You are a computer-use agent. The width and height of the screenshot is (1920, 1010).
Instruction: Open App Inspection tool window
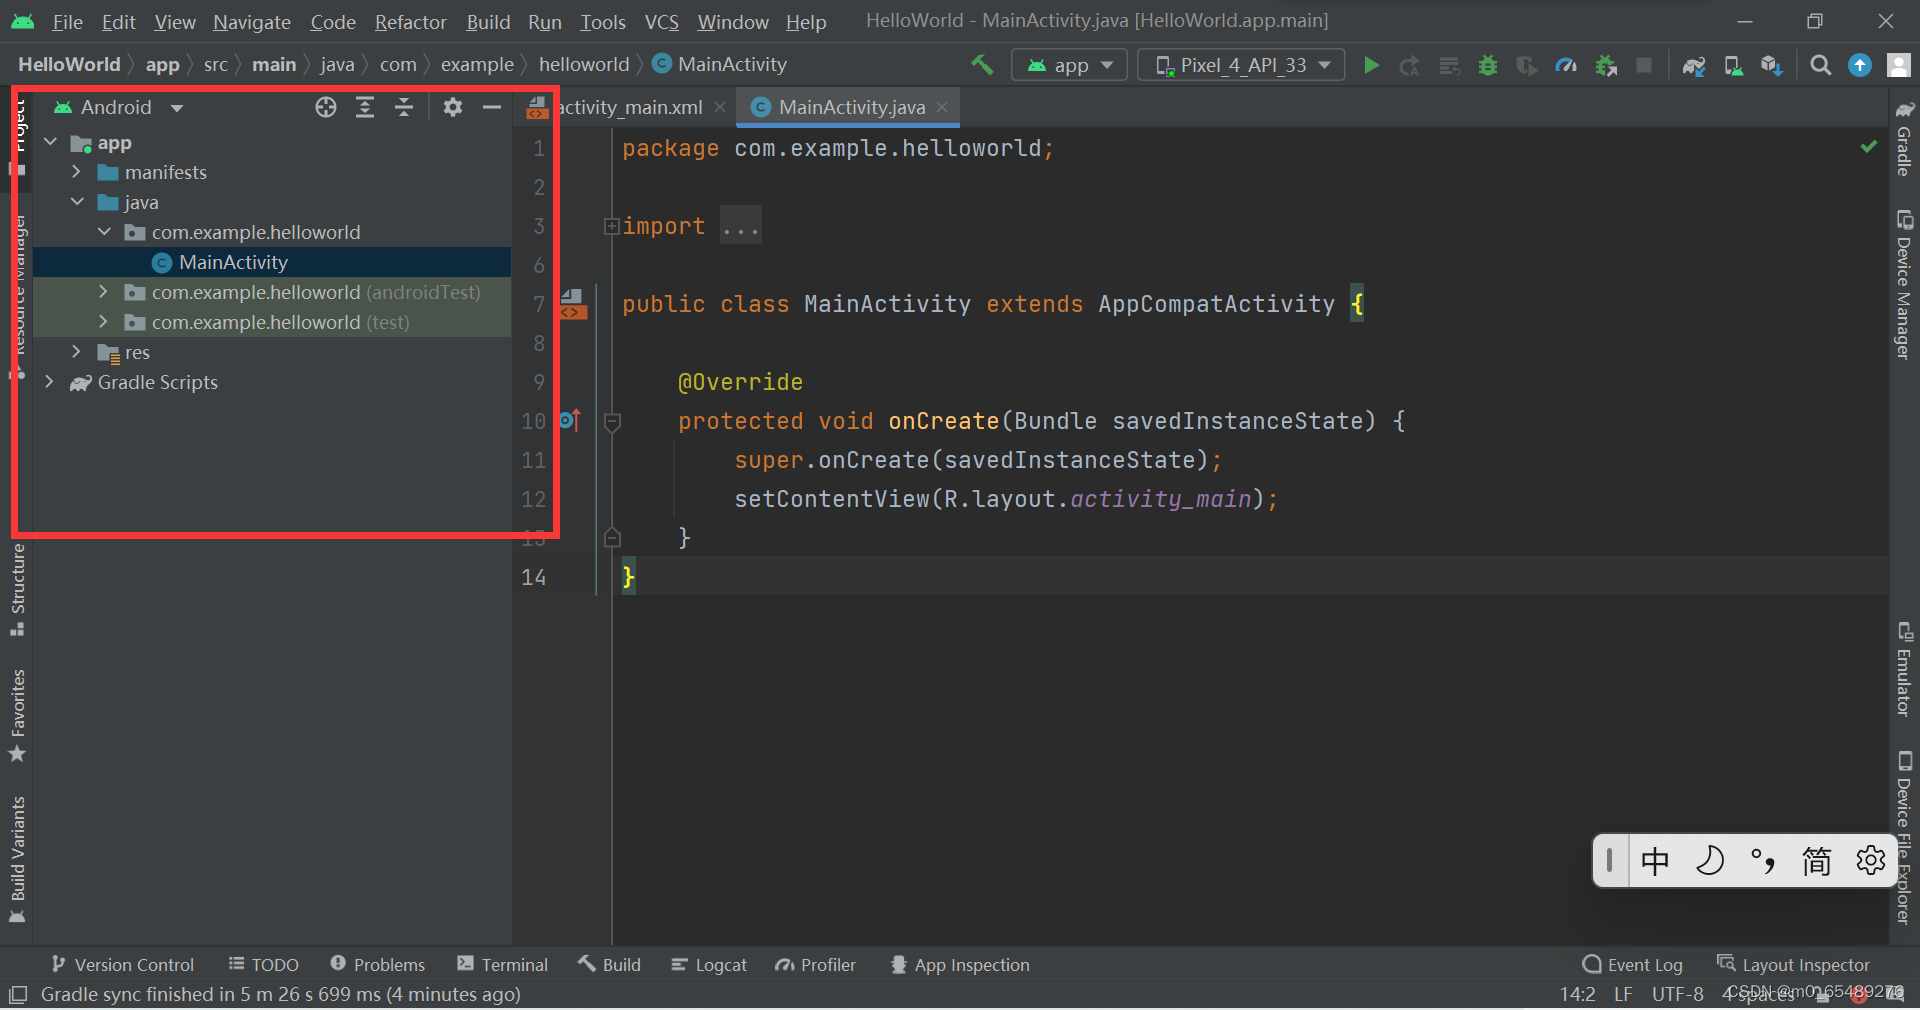coord(960,964)
